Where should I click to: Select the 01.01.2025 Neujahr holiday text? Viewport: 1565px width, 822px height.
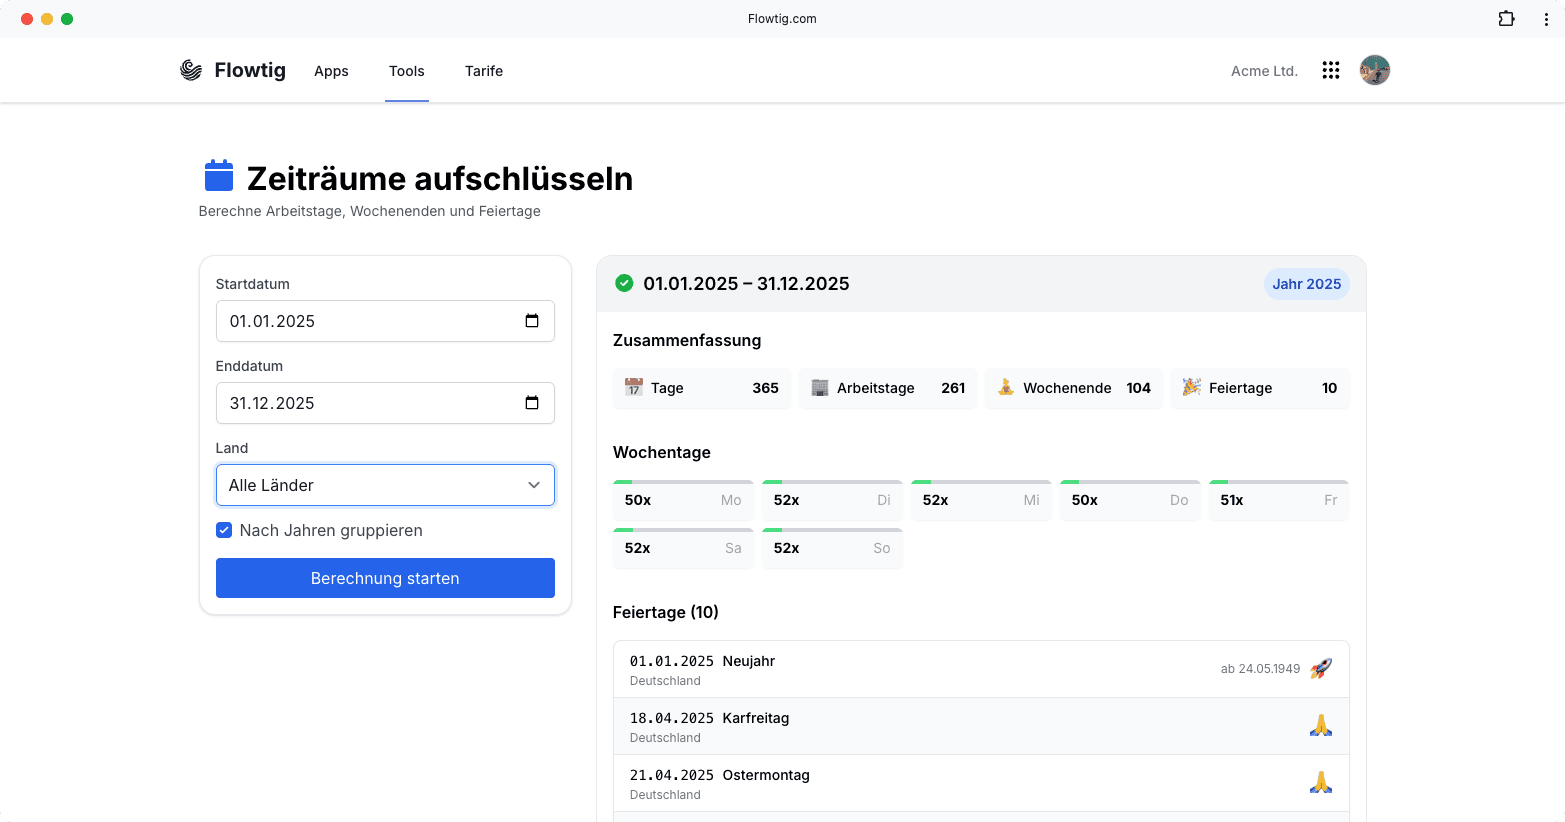702,661
